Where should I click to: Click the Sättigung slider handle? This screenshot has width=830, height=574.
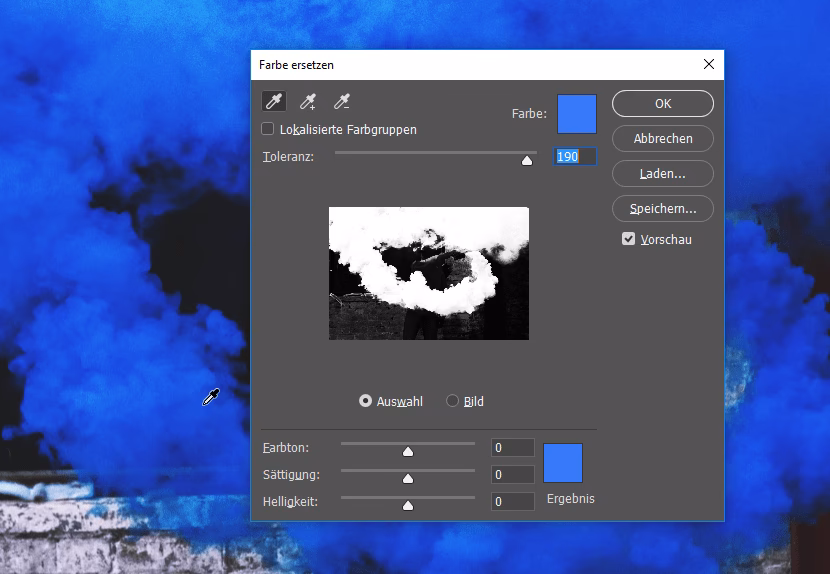click(408, 478)
